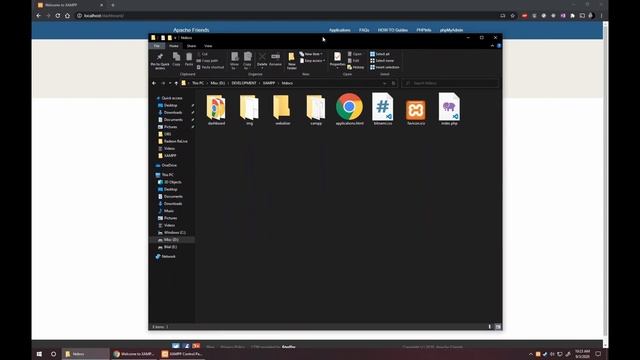
Task: Click HOW-TO Guides in Apache Friends nav
Action: [x=393, y=30]
